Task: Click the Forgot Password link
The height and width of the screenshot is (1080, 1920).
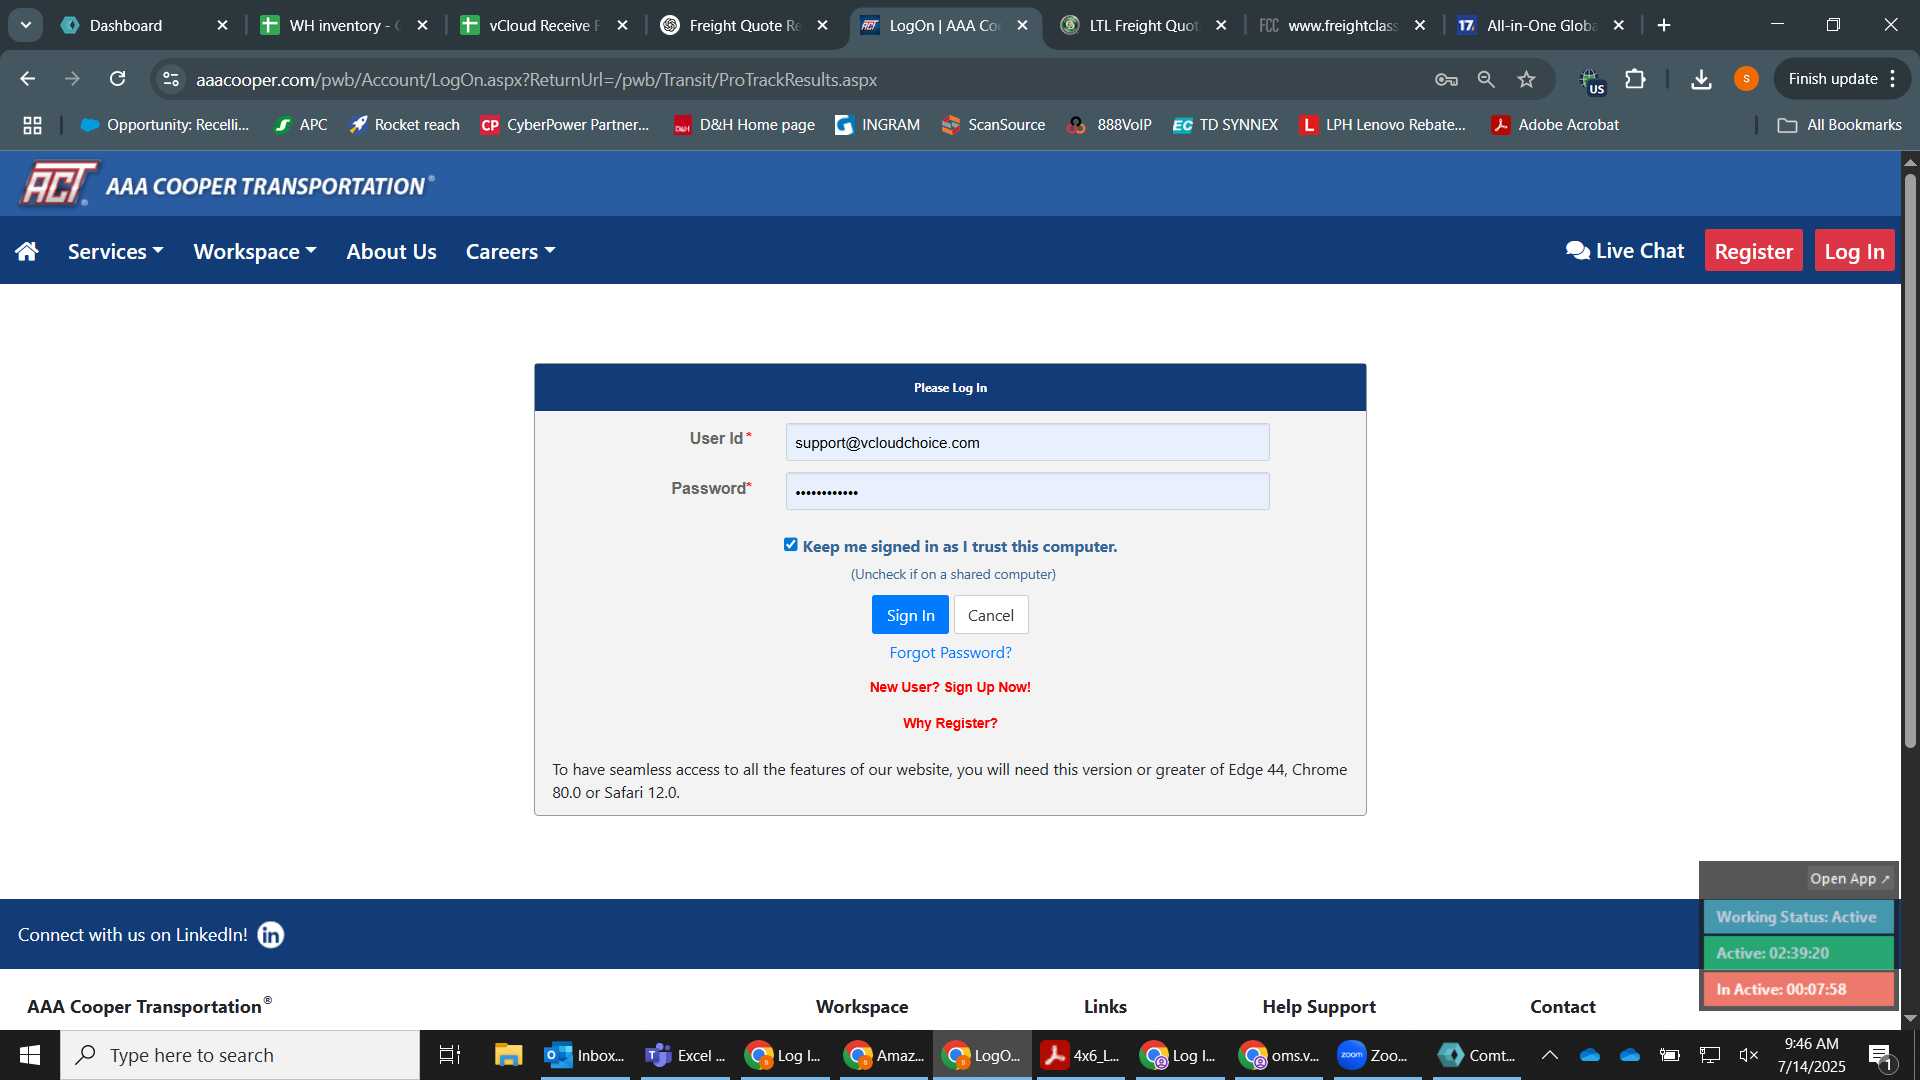Action: pos(950,652)
